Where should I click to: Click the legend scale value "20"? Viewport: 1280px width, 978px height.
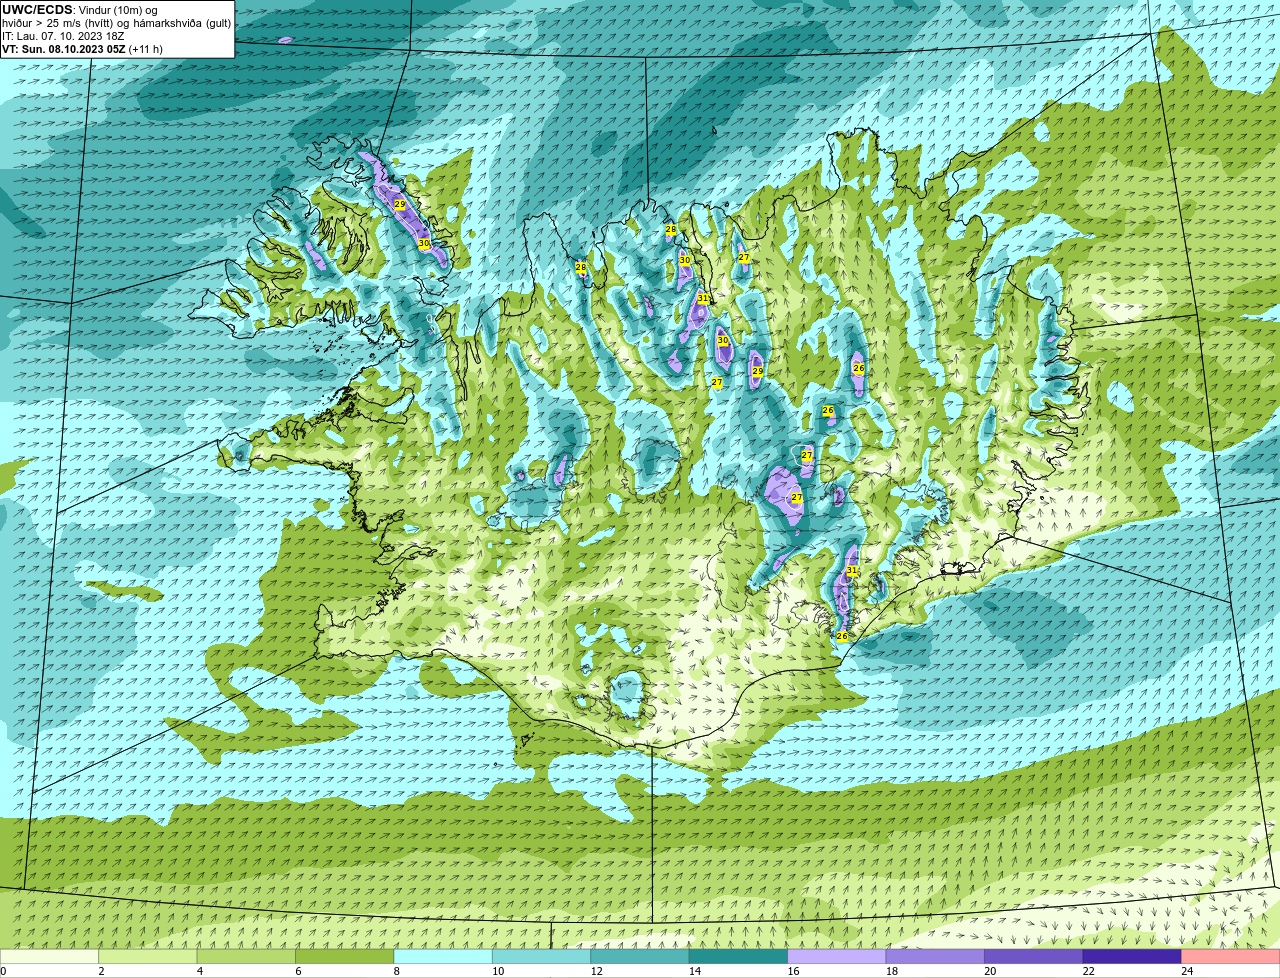click(x=991, y=971)
